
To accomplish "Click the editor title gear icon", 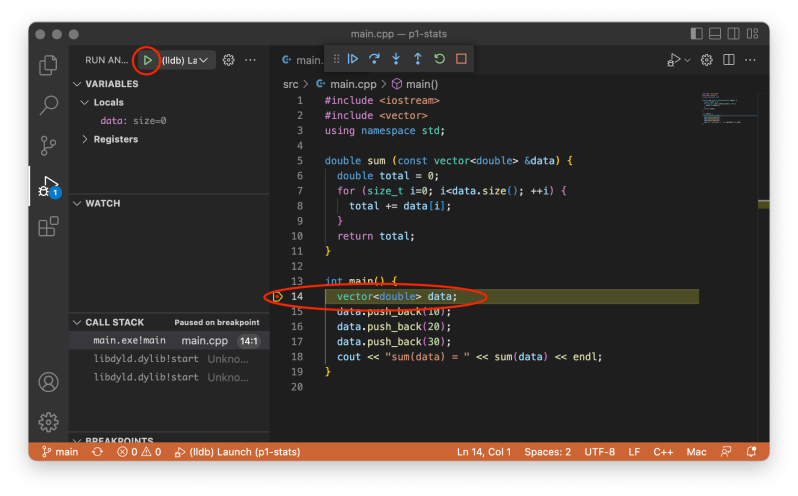I will point(706,60).
